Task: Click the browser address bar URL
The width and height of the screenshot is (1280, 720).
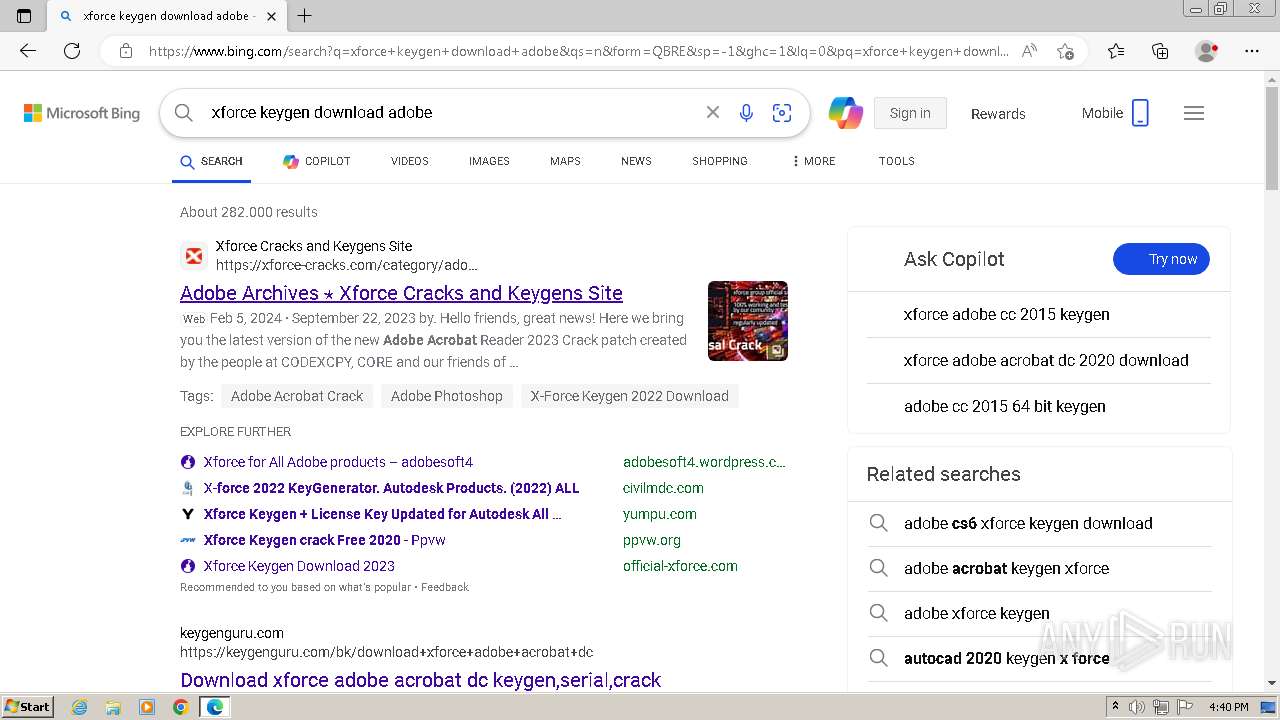Action: pyautogui.click(x=578, y=51)
